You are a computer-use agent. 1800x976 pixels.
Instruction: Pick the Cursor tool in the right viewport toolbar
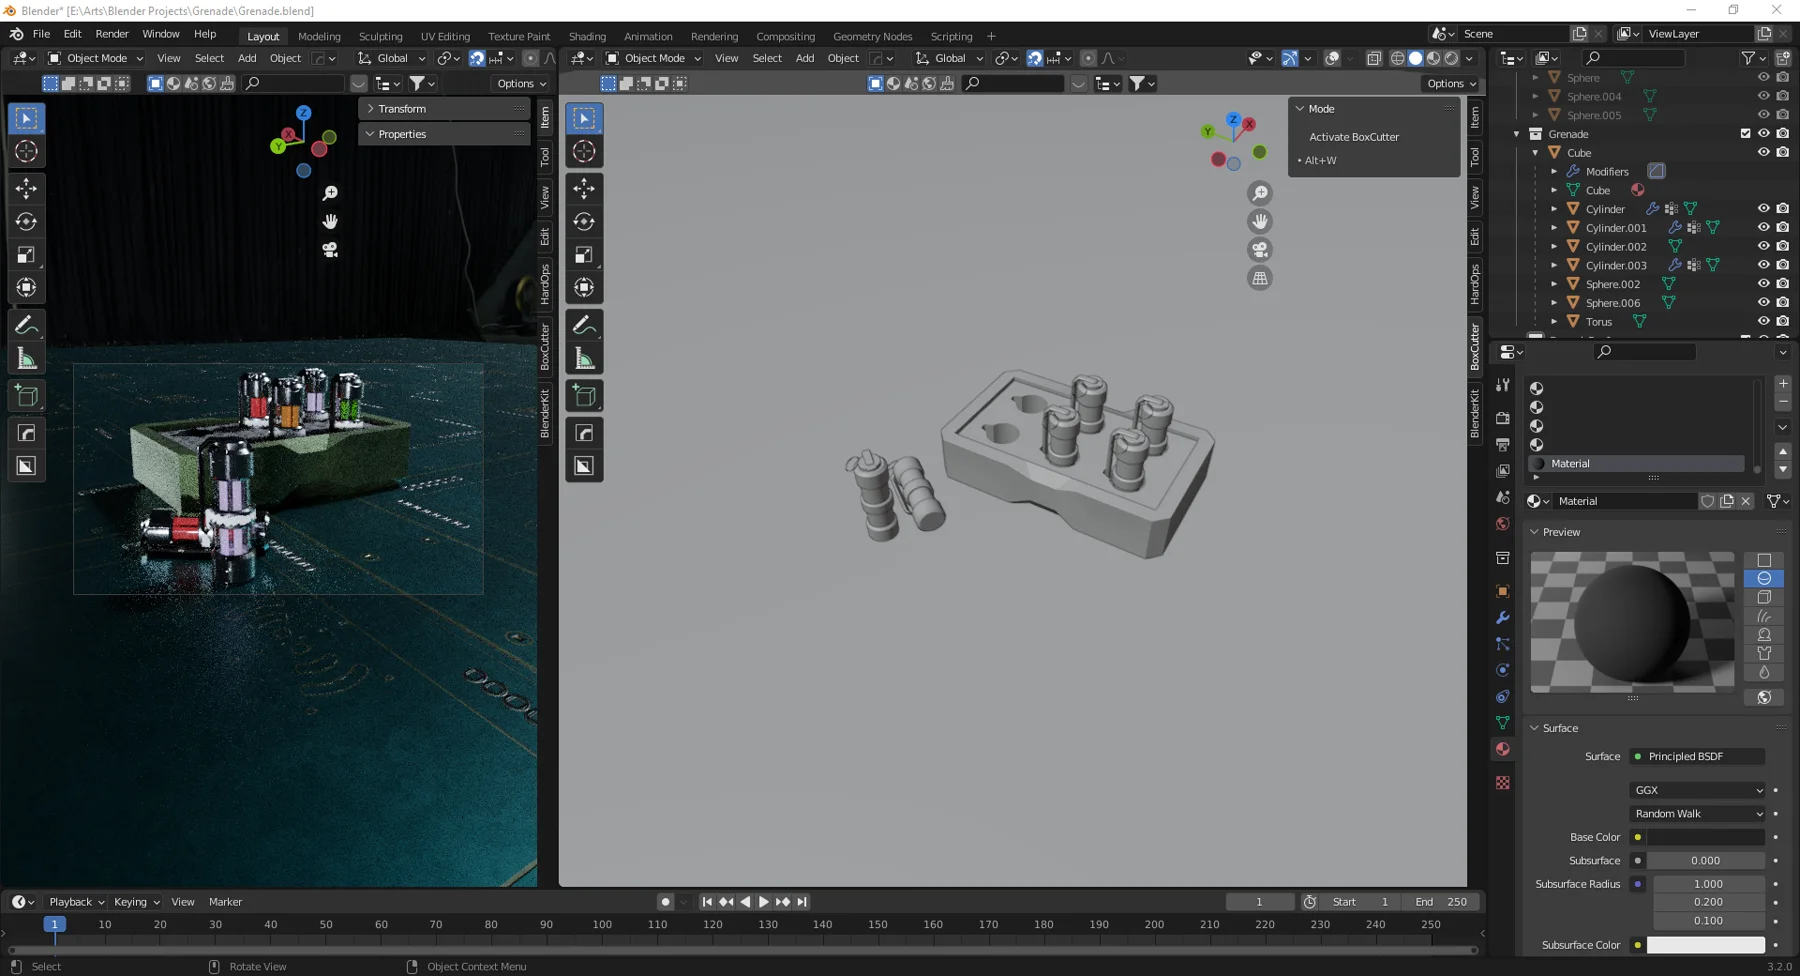pyautogui.click(x=584, y=151)
